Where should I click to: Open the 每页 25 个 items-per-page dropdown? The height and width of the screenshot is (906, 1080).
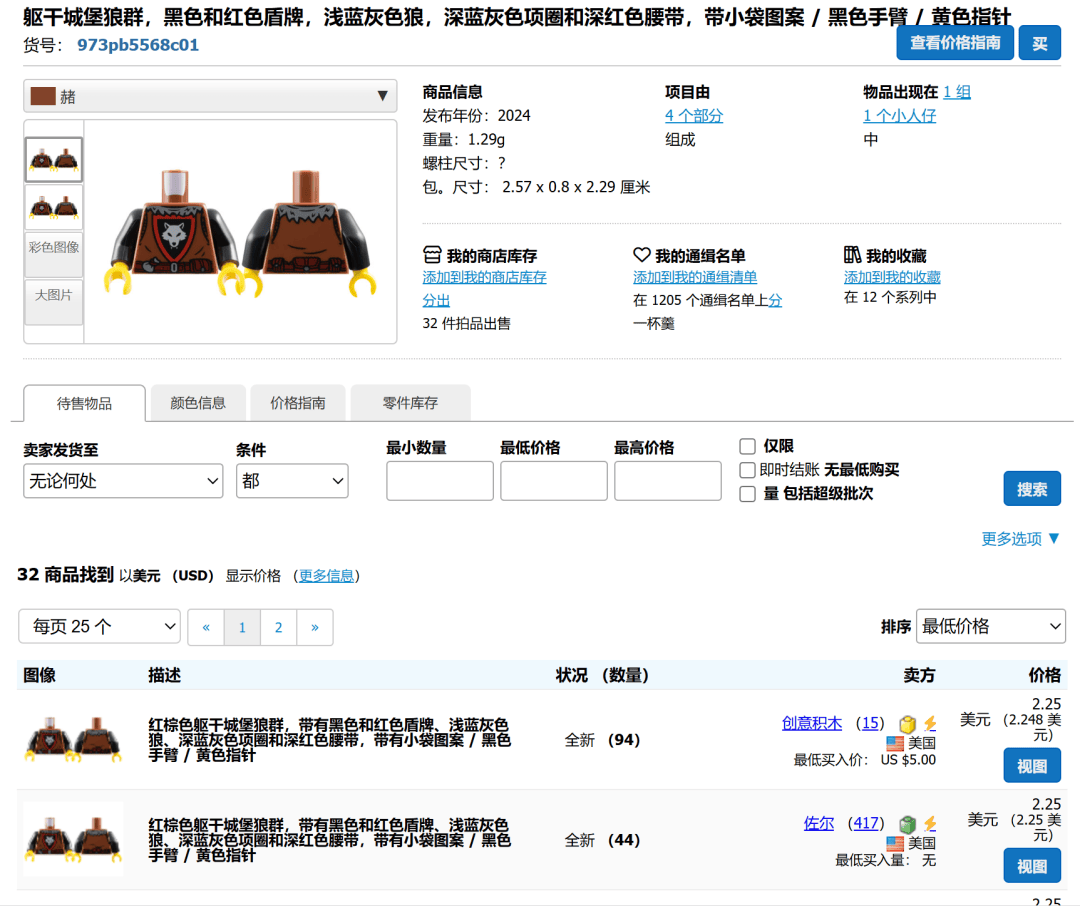coord(99,627)
